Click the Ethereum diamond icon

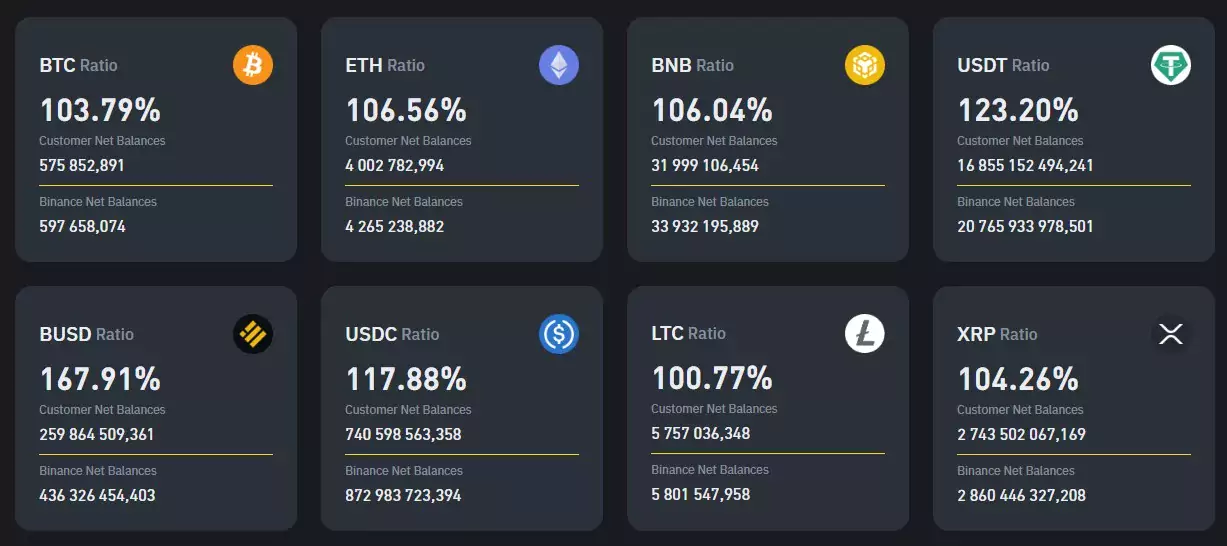tap(559, 65)
